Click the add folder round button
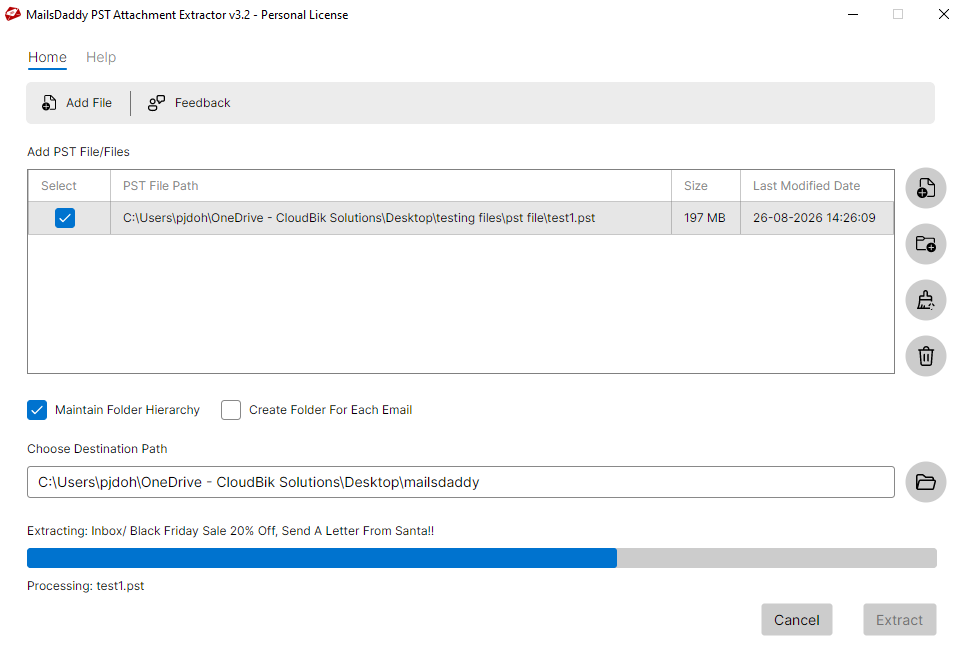Viewport: 966px width, 655px height. click(925, 244)
